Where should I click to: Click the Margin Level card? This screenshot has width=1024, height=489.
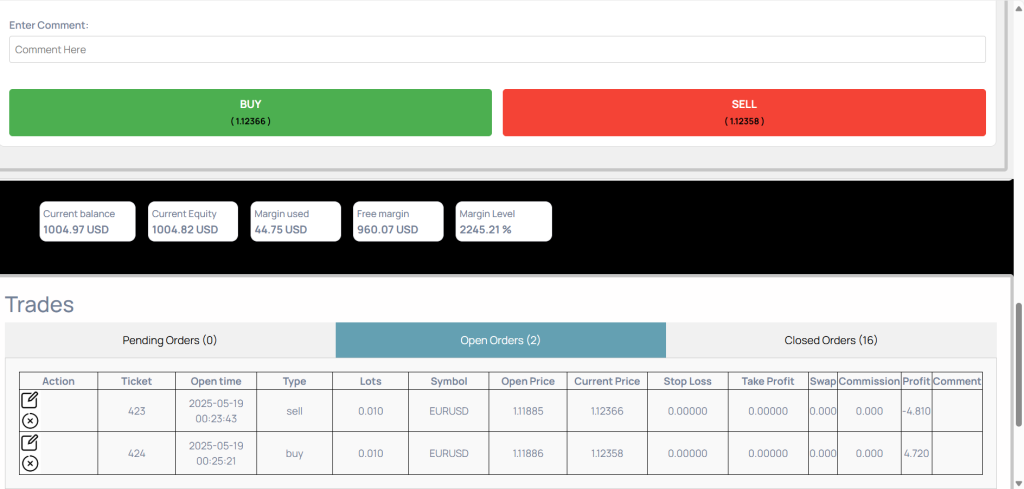501,221
